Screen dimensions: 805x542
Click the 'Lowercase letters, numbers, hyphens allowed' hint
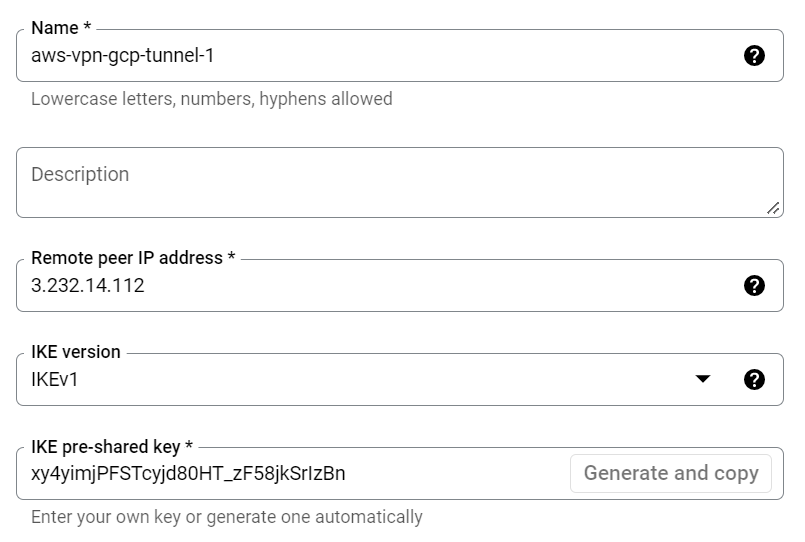[x=211, y=99]
